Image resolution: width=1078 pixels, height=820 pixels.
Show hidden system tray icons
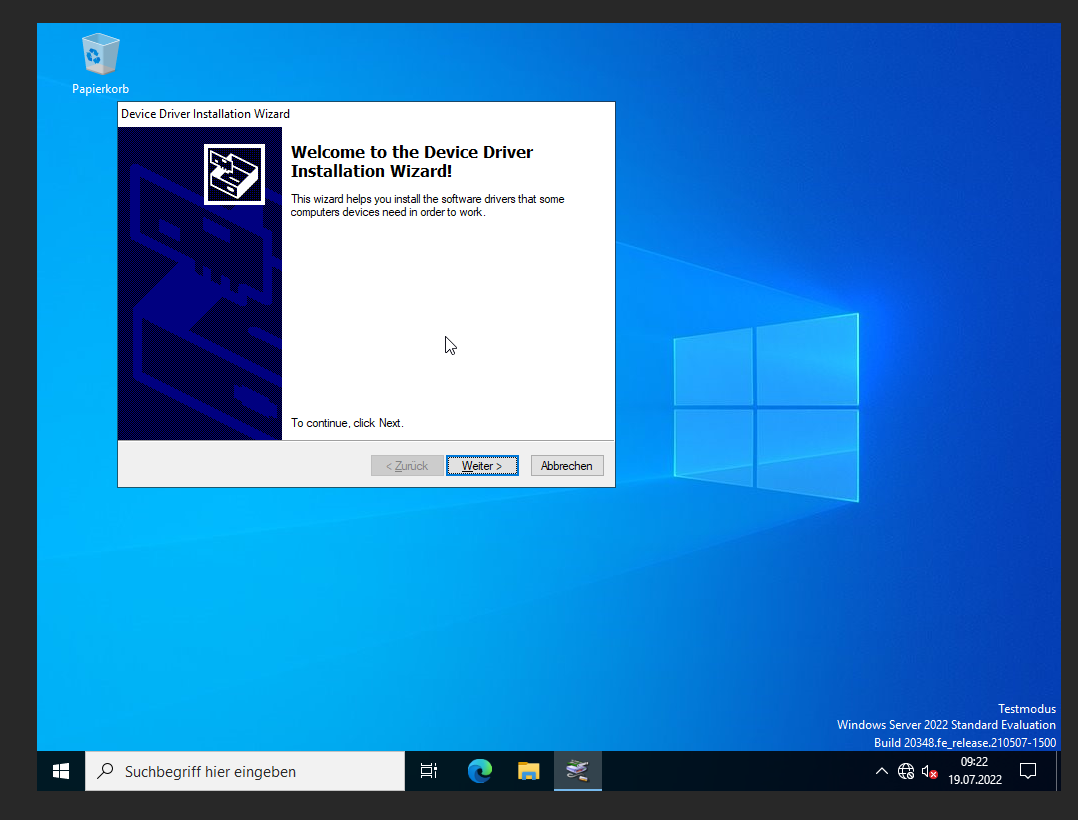coord(881,771)
